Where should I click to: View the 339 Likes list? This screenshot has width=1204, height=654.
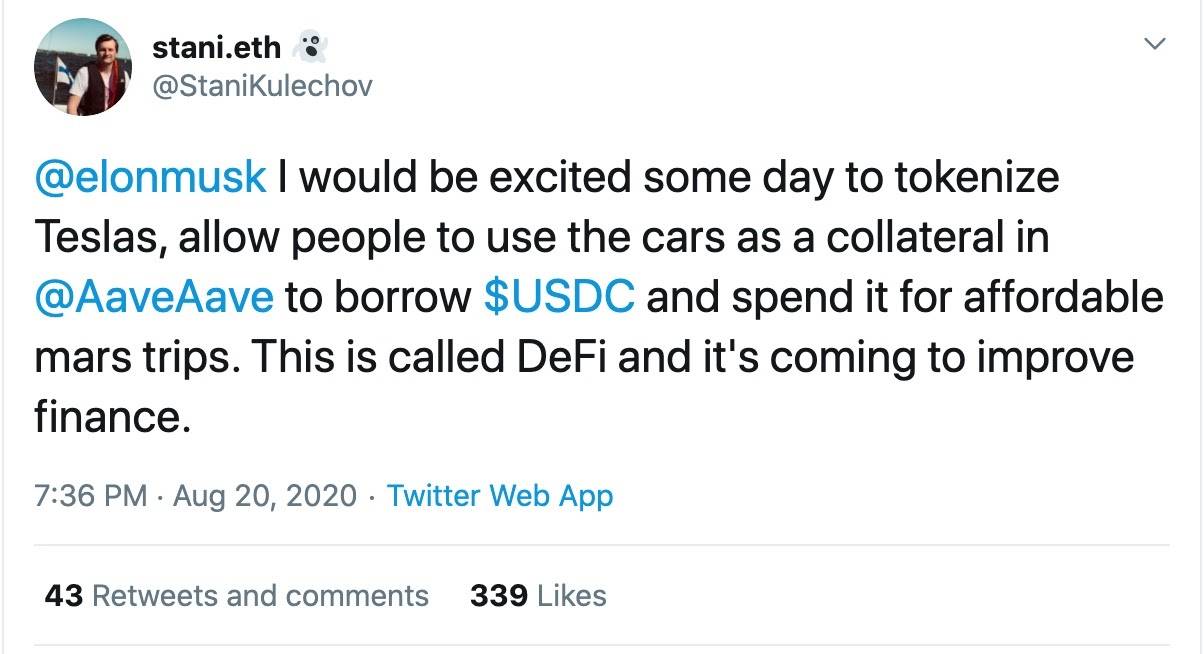click(x=538, y=596)
